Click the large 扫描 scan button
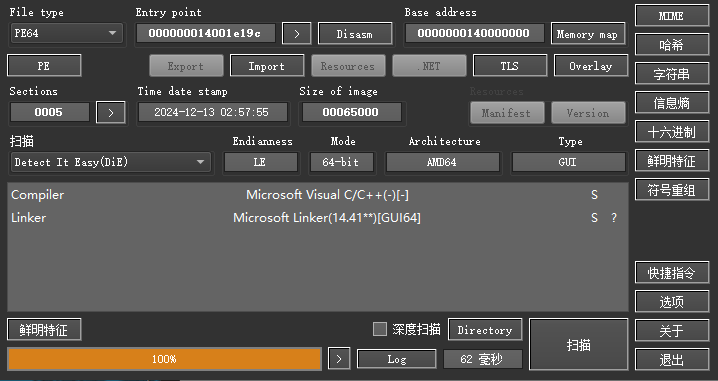This screenshot has height=381, width=718. [579, 344]
